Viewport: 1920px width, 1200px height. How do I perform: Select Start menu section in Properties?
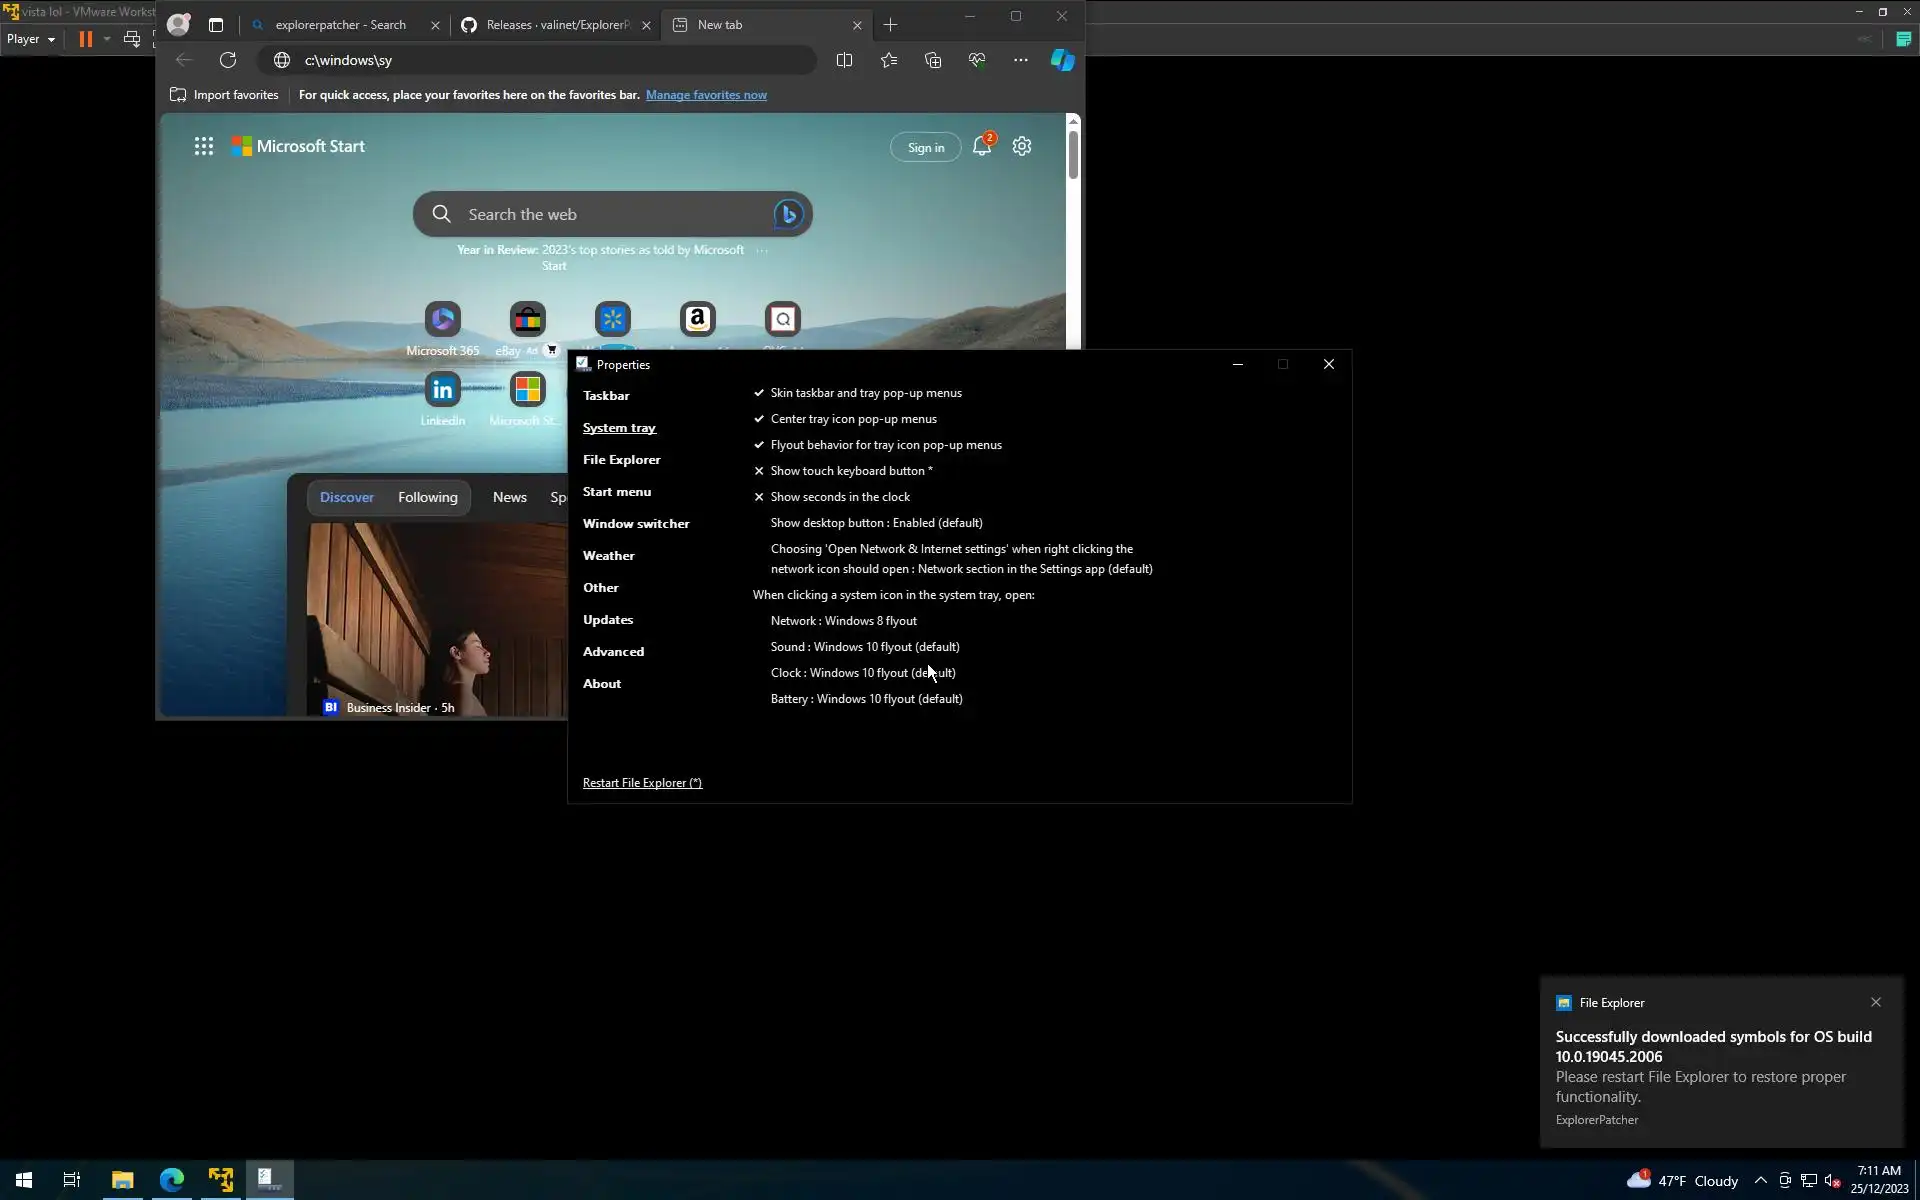(616, 492)
